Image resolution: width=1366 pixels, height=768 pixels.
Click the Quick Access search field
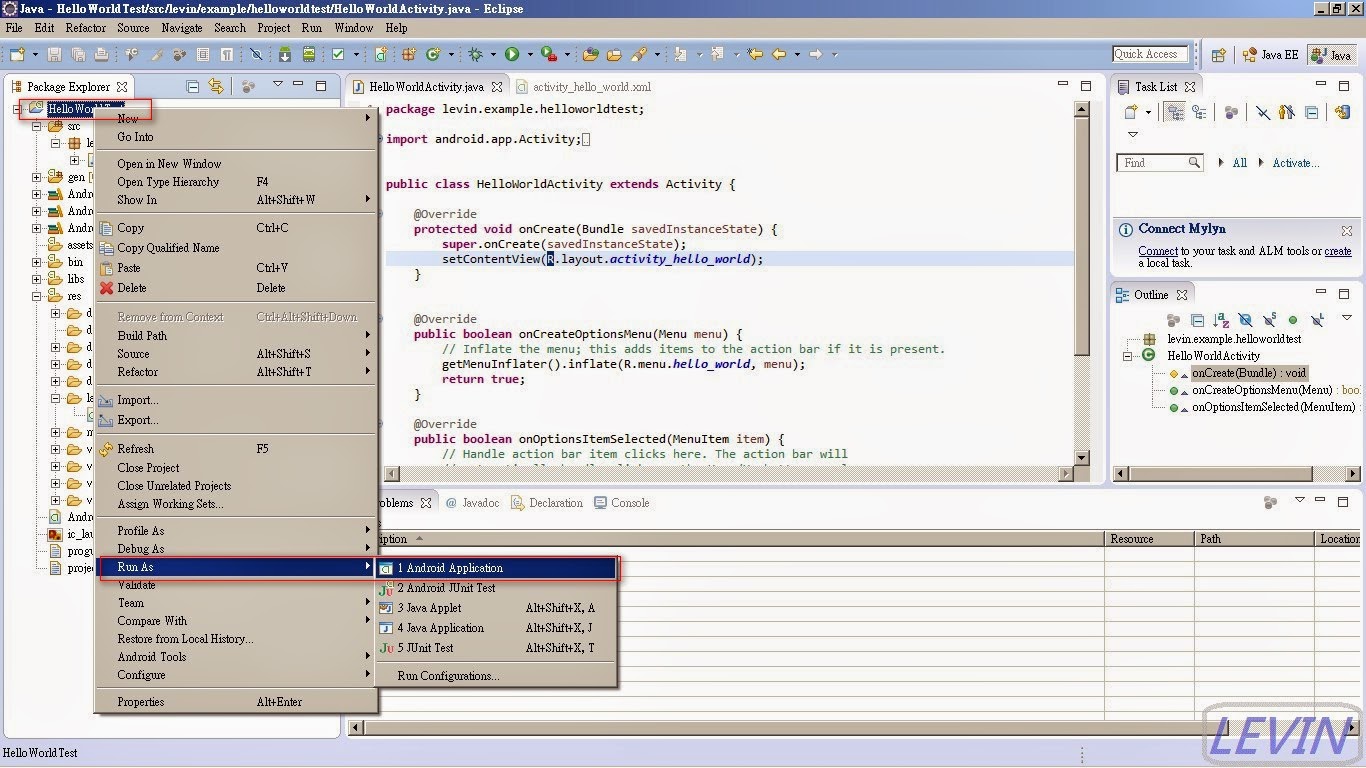pos(1151,54)
